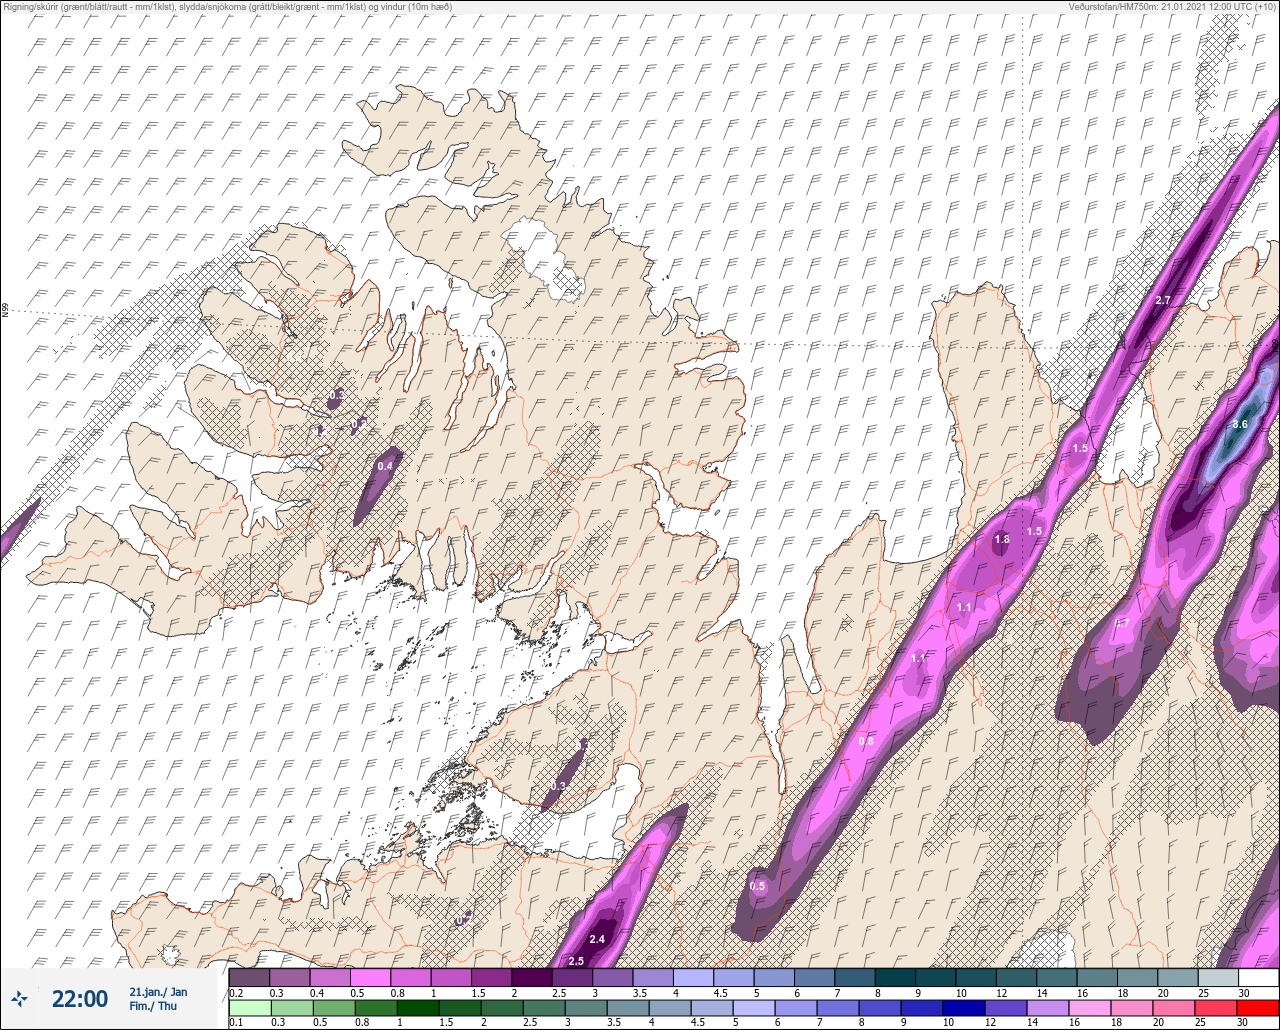Click the 2.7 precipitation value on the map
The height and width of the screenshot is (1030, 1280).
click(x=1163, y=300)
